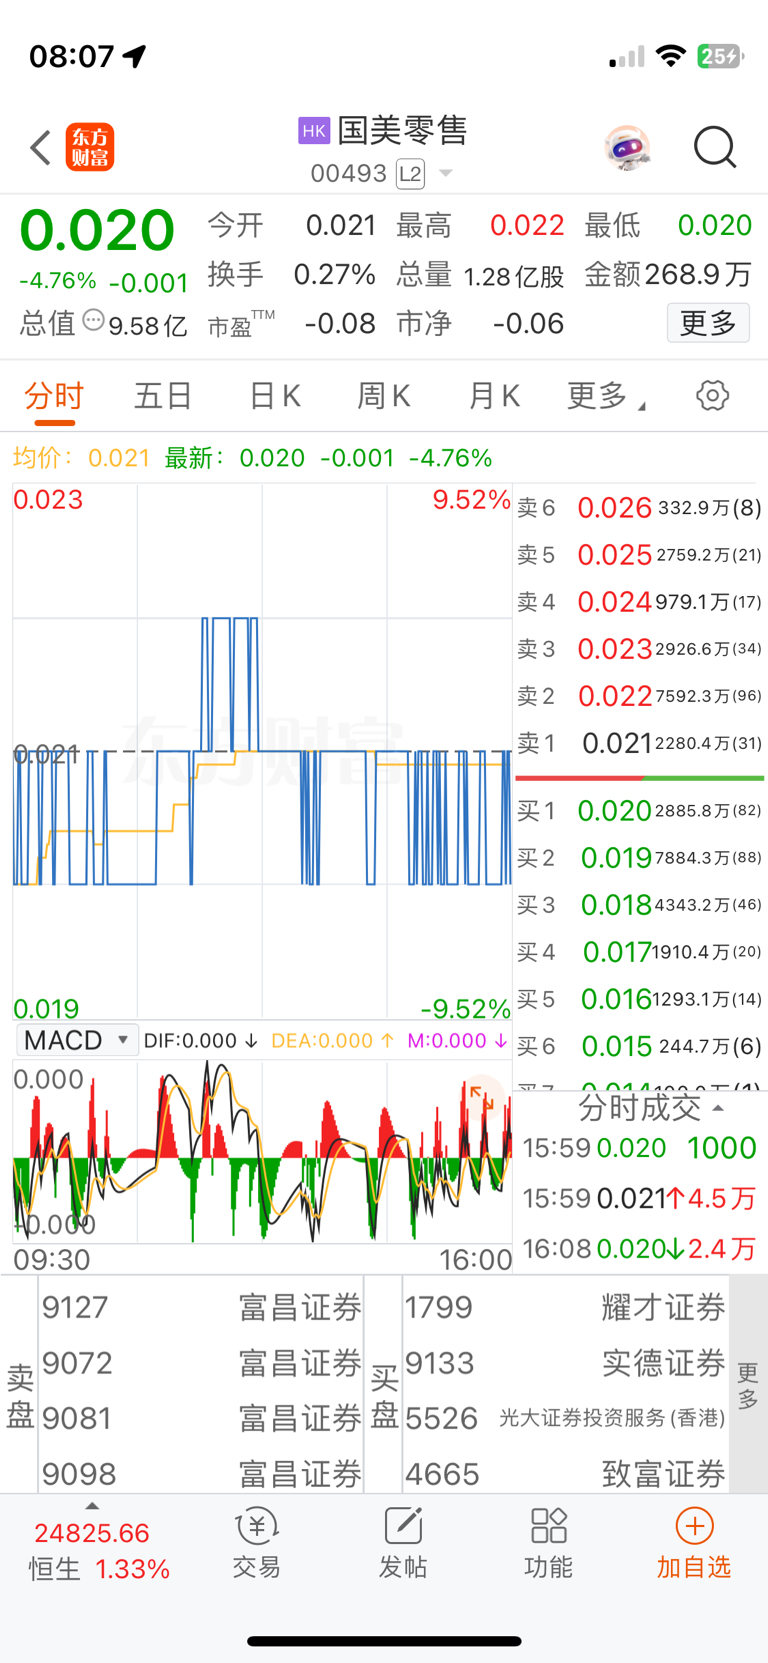Screen dimensions: 768x1663
Task: Tap broker row 5526 光大证券投资服务
Action: [565, 1418]
